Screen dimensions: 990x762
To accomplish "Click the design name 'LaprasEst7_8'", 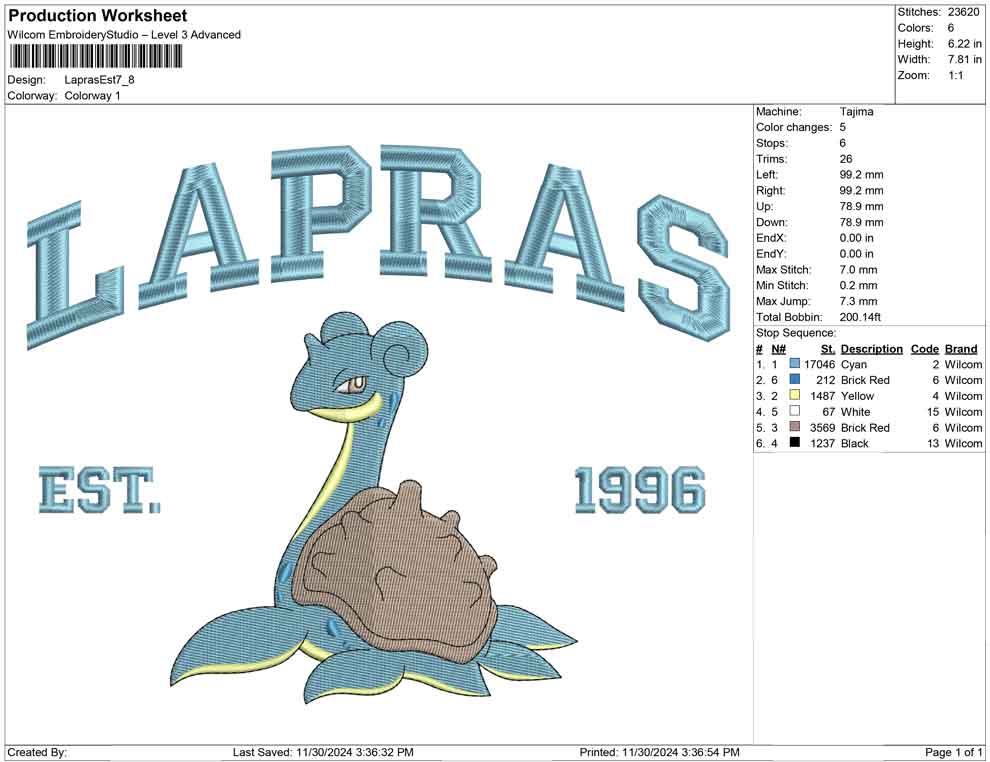I will point(99,80).
